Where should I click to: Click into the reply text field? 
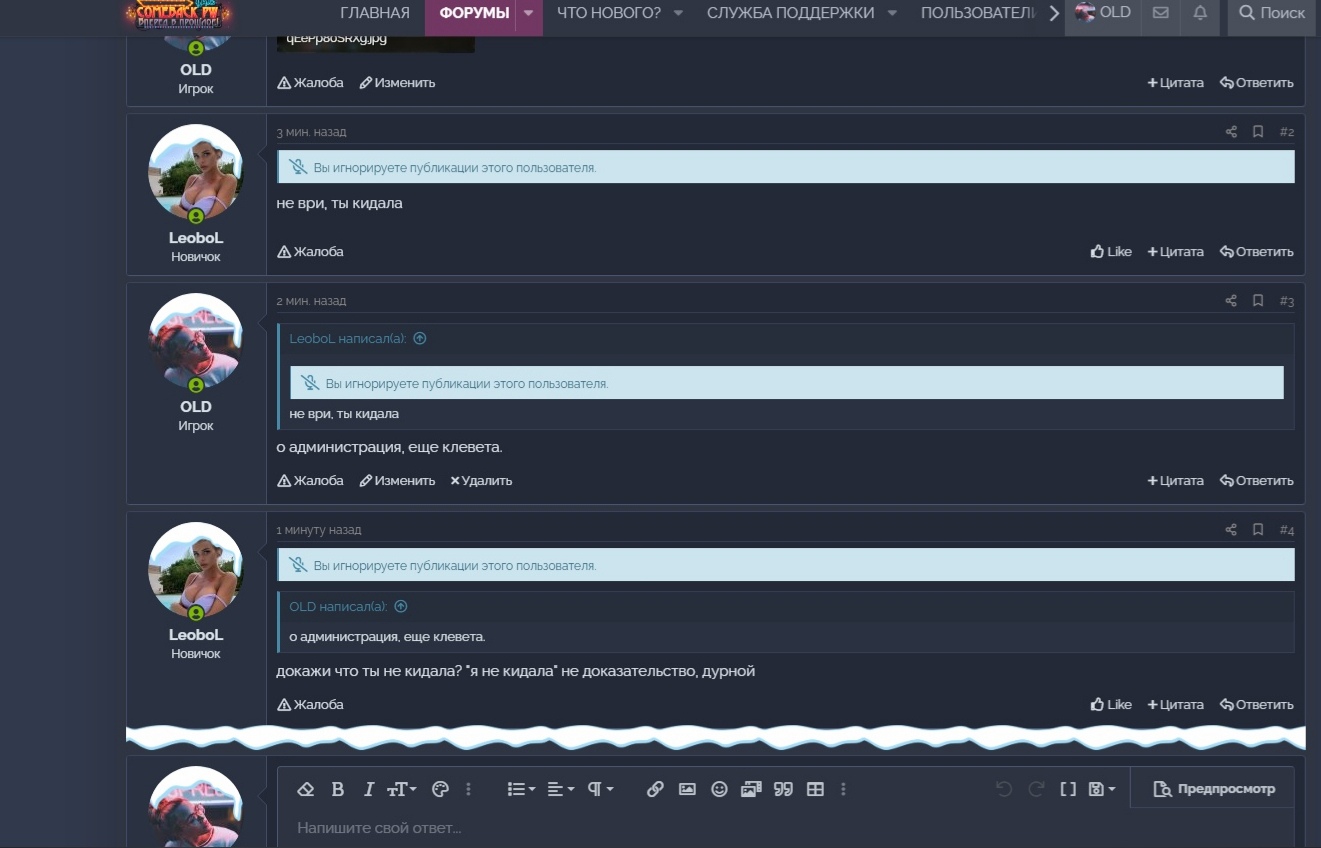click(700, 828)
